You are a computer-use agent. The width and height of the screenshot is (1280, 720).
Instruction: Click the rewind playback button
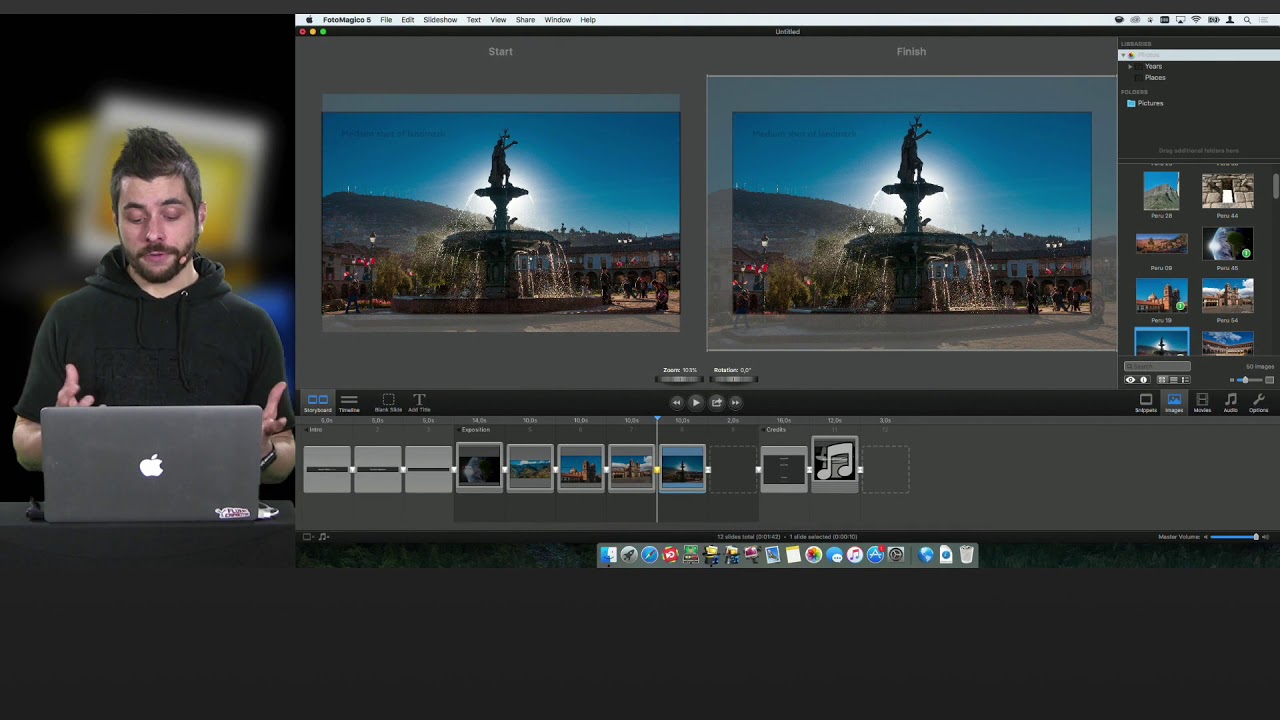coord(676,402)
